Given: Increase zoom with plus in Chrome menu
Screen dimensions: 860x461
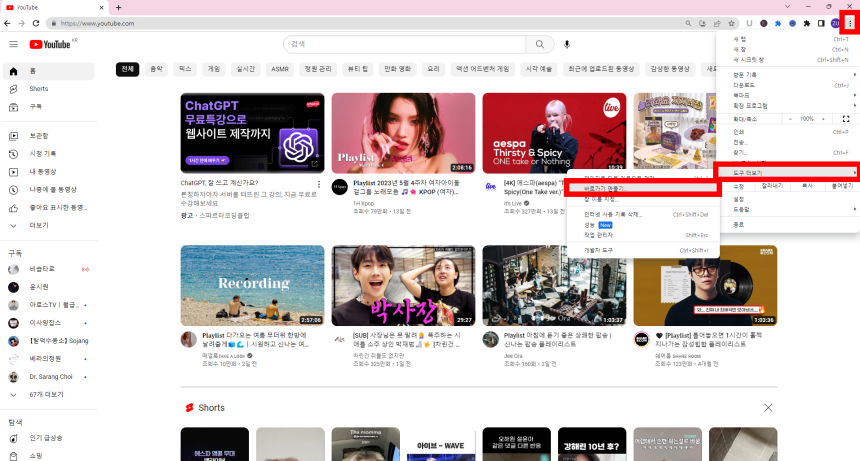Looking at the screenshot, I should coord(823,119).
